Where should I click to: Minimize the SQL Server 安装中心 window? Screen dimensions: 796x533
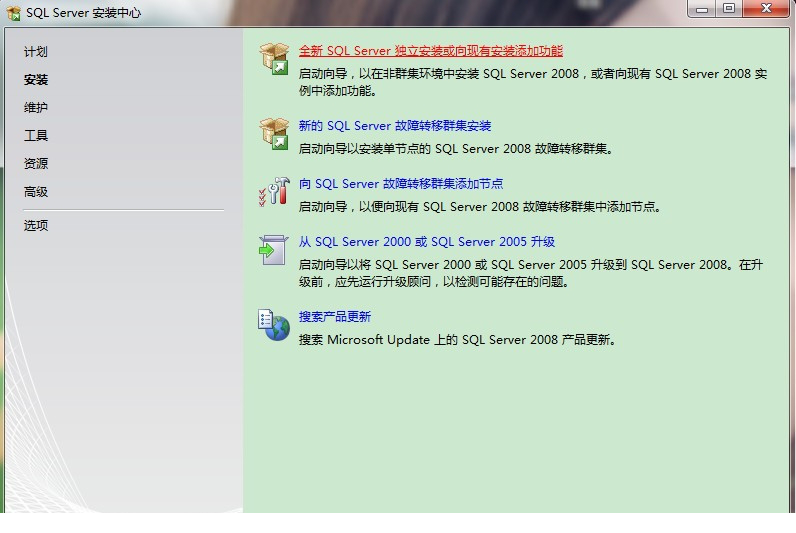[702, 9]
